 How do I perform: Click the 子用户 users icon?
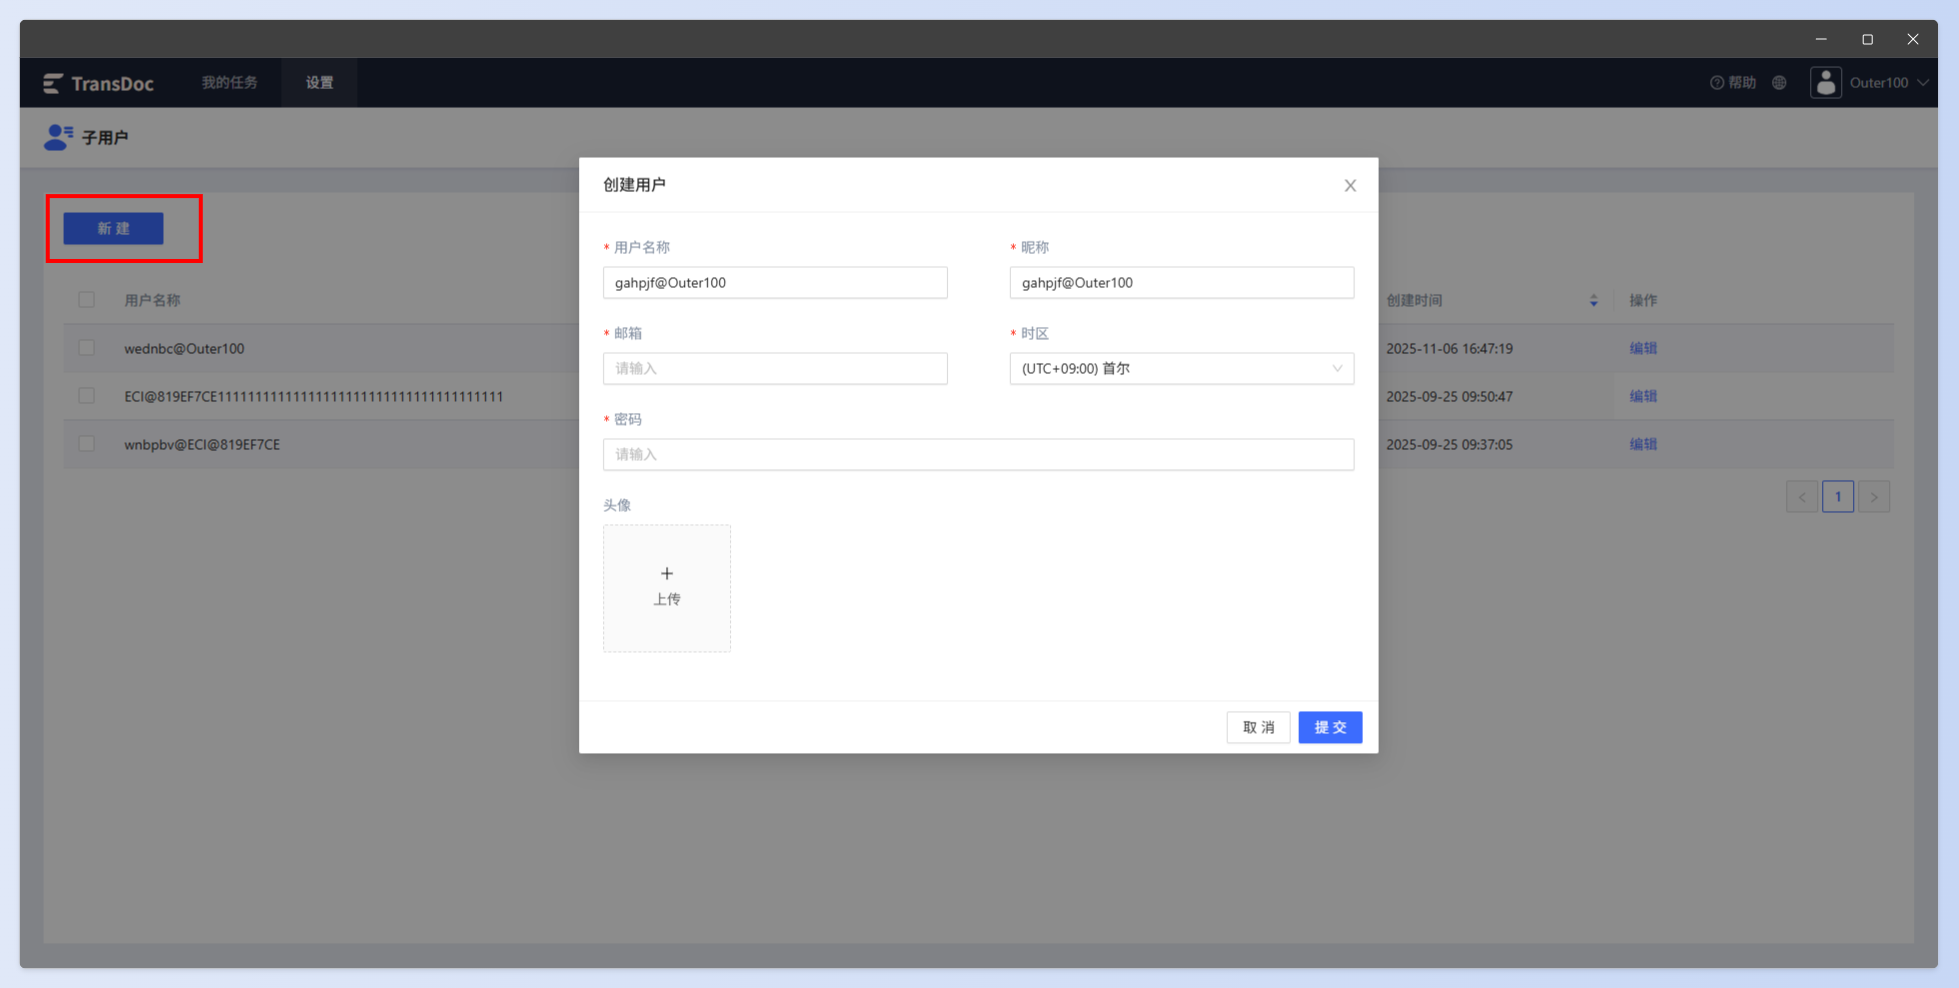pos(58,137)
